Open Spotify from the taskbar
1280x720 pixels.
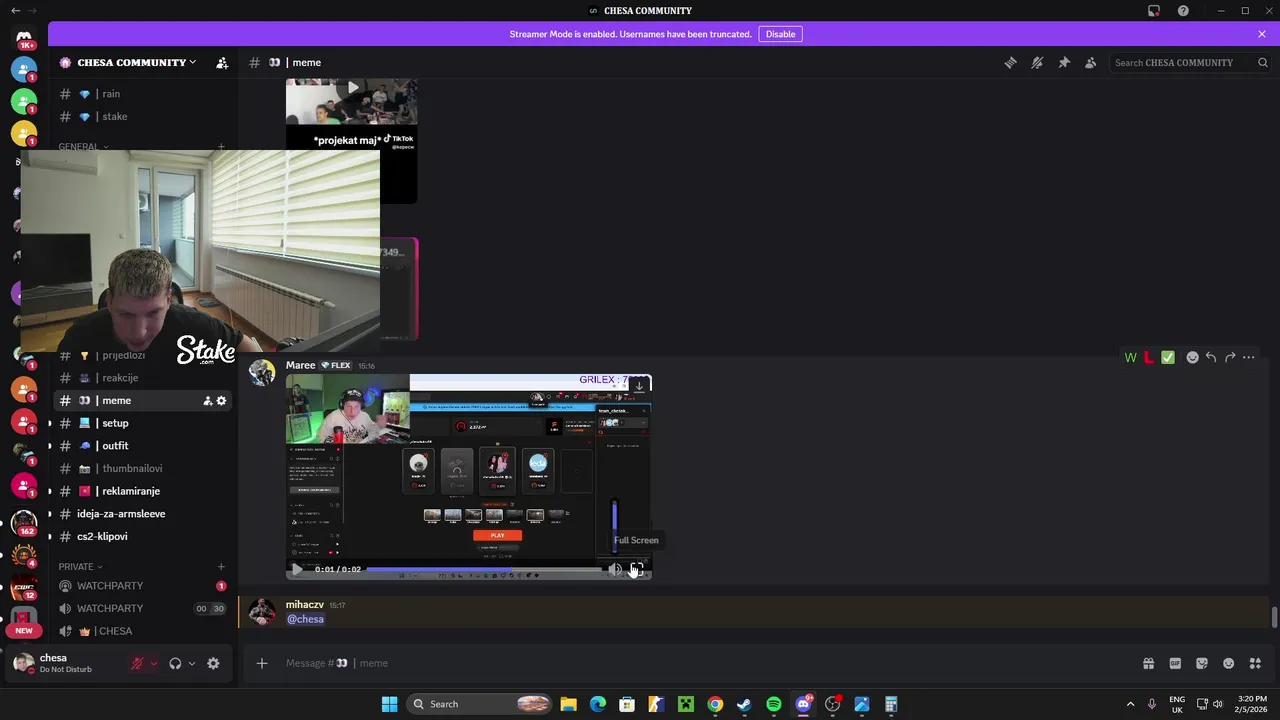pos(774,704)
